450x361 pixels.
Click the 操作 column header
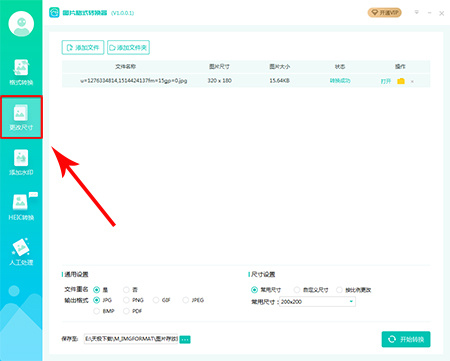point(400,67)
